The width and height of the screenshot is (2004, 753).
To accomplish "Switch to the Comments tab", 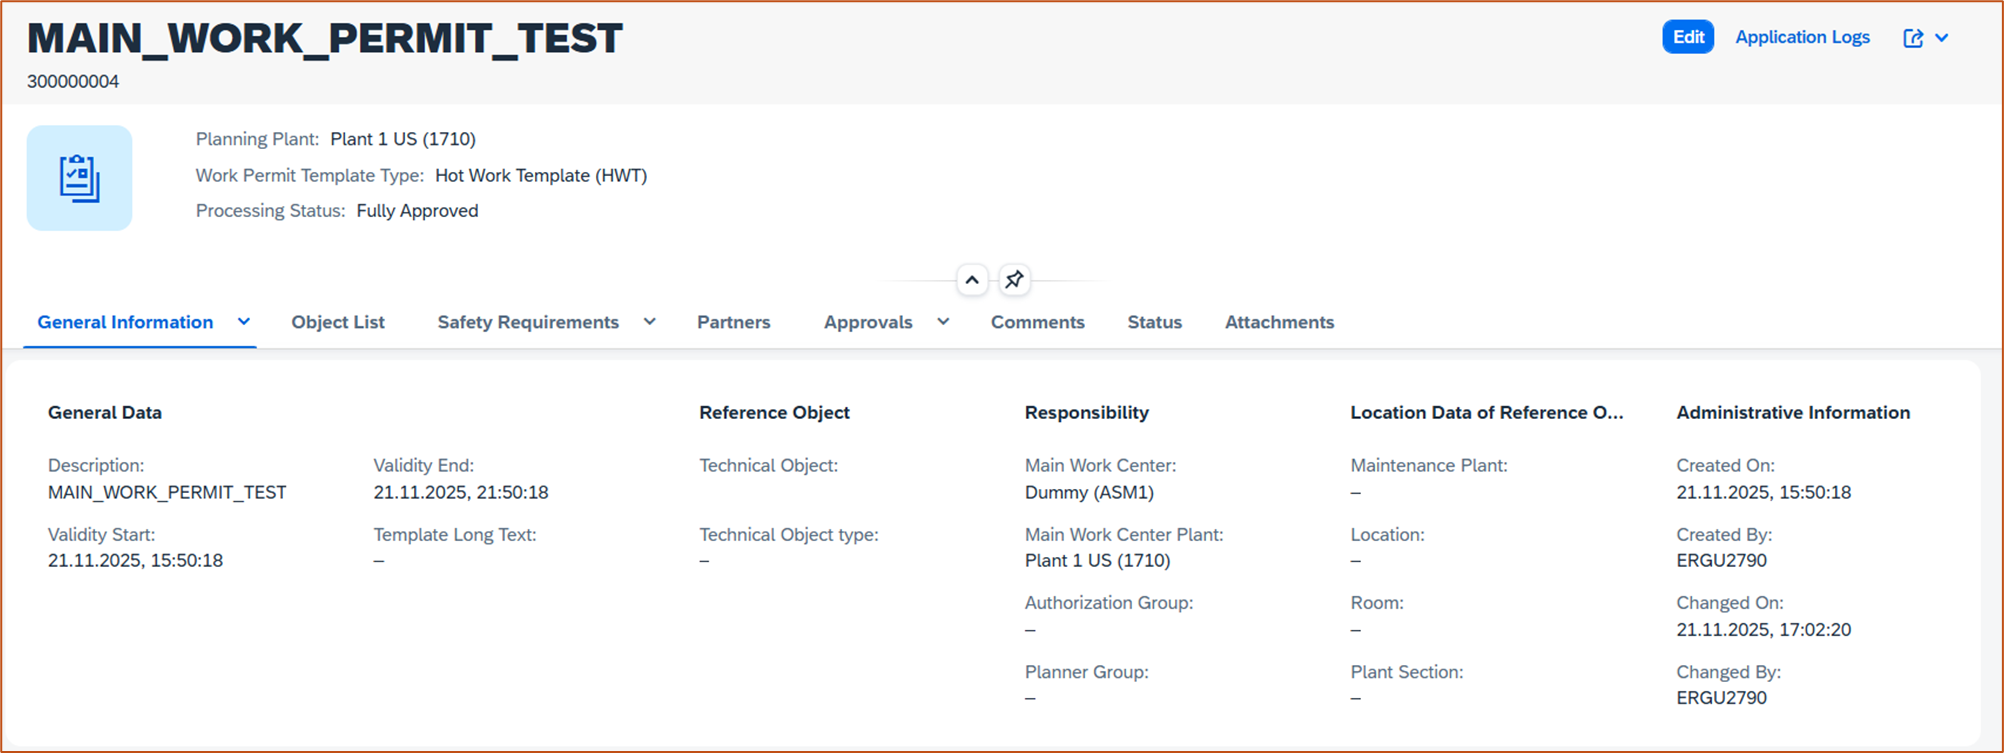I will [1037, 322].
